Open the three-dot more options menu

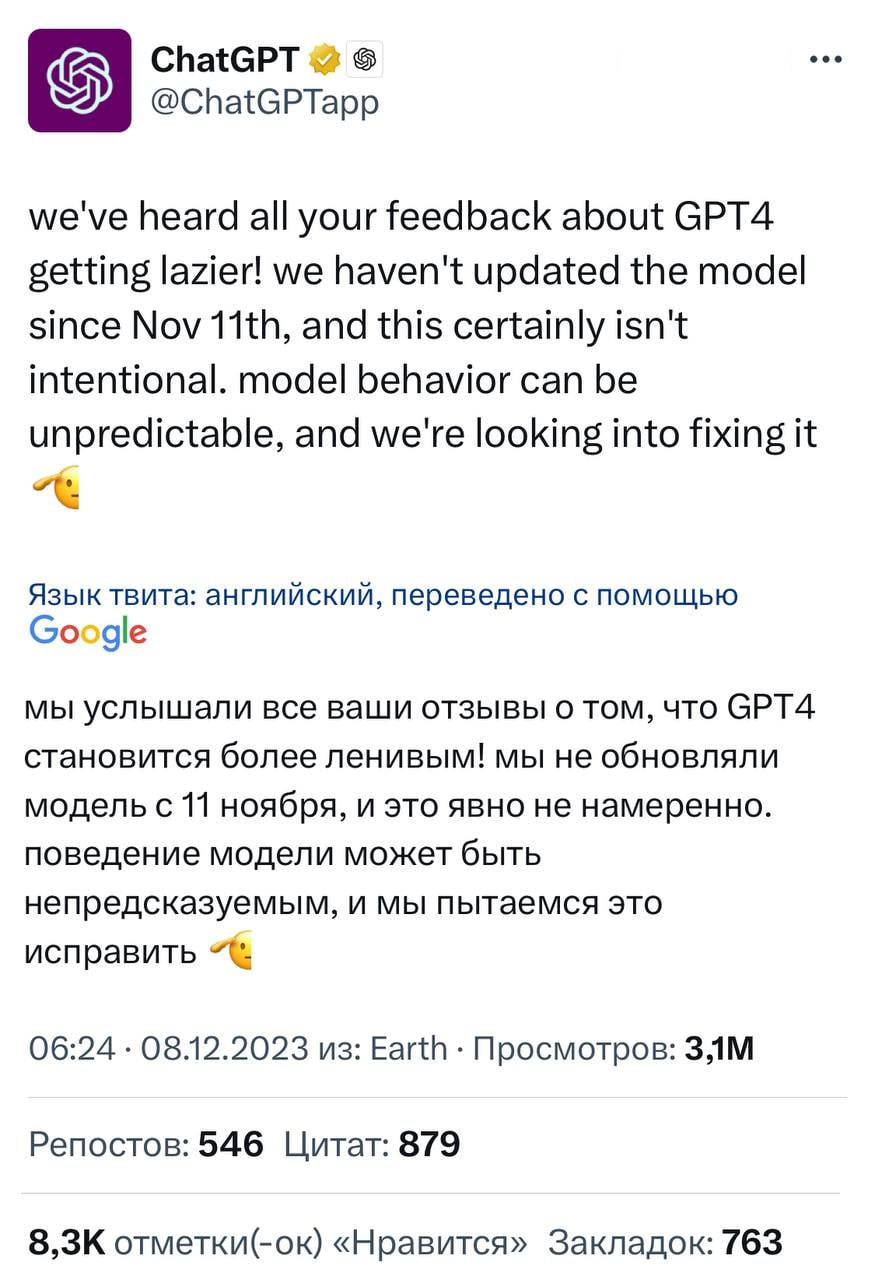click(824, 60)
